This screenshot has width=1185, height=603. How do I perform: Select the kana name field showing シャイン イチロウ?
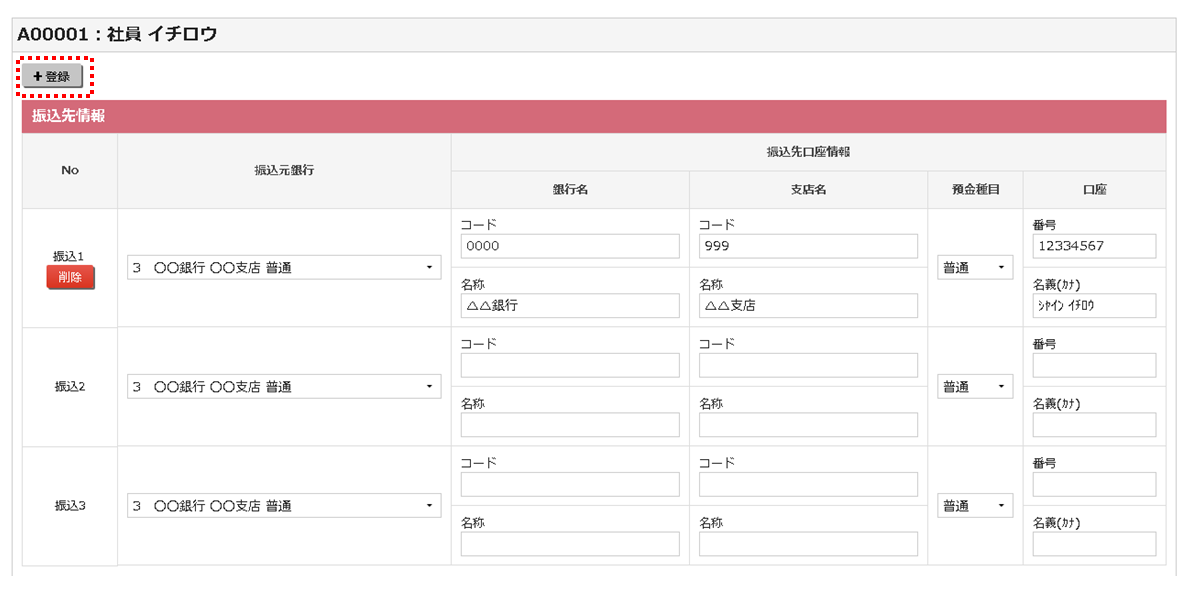1094,305
